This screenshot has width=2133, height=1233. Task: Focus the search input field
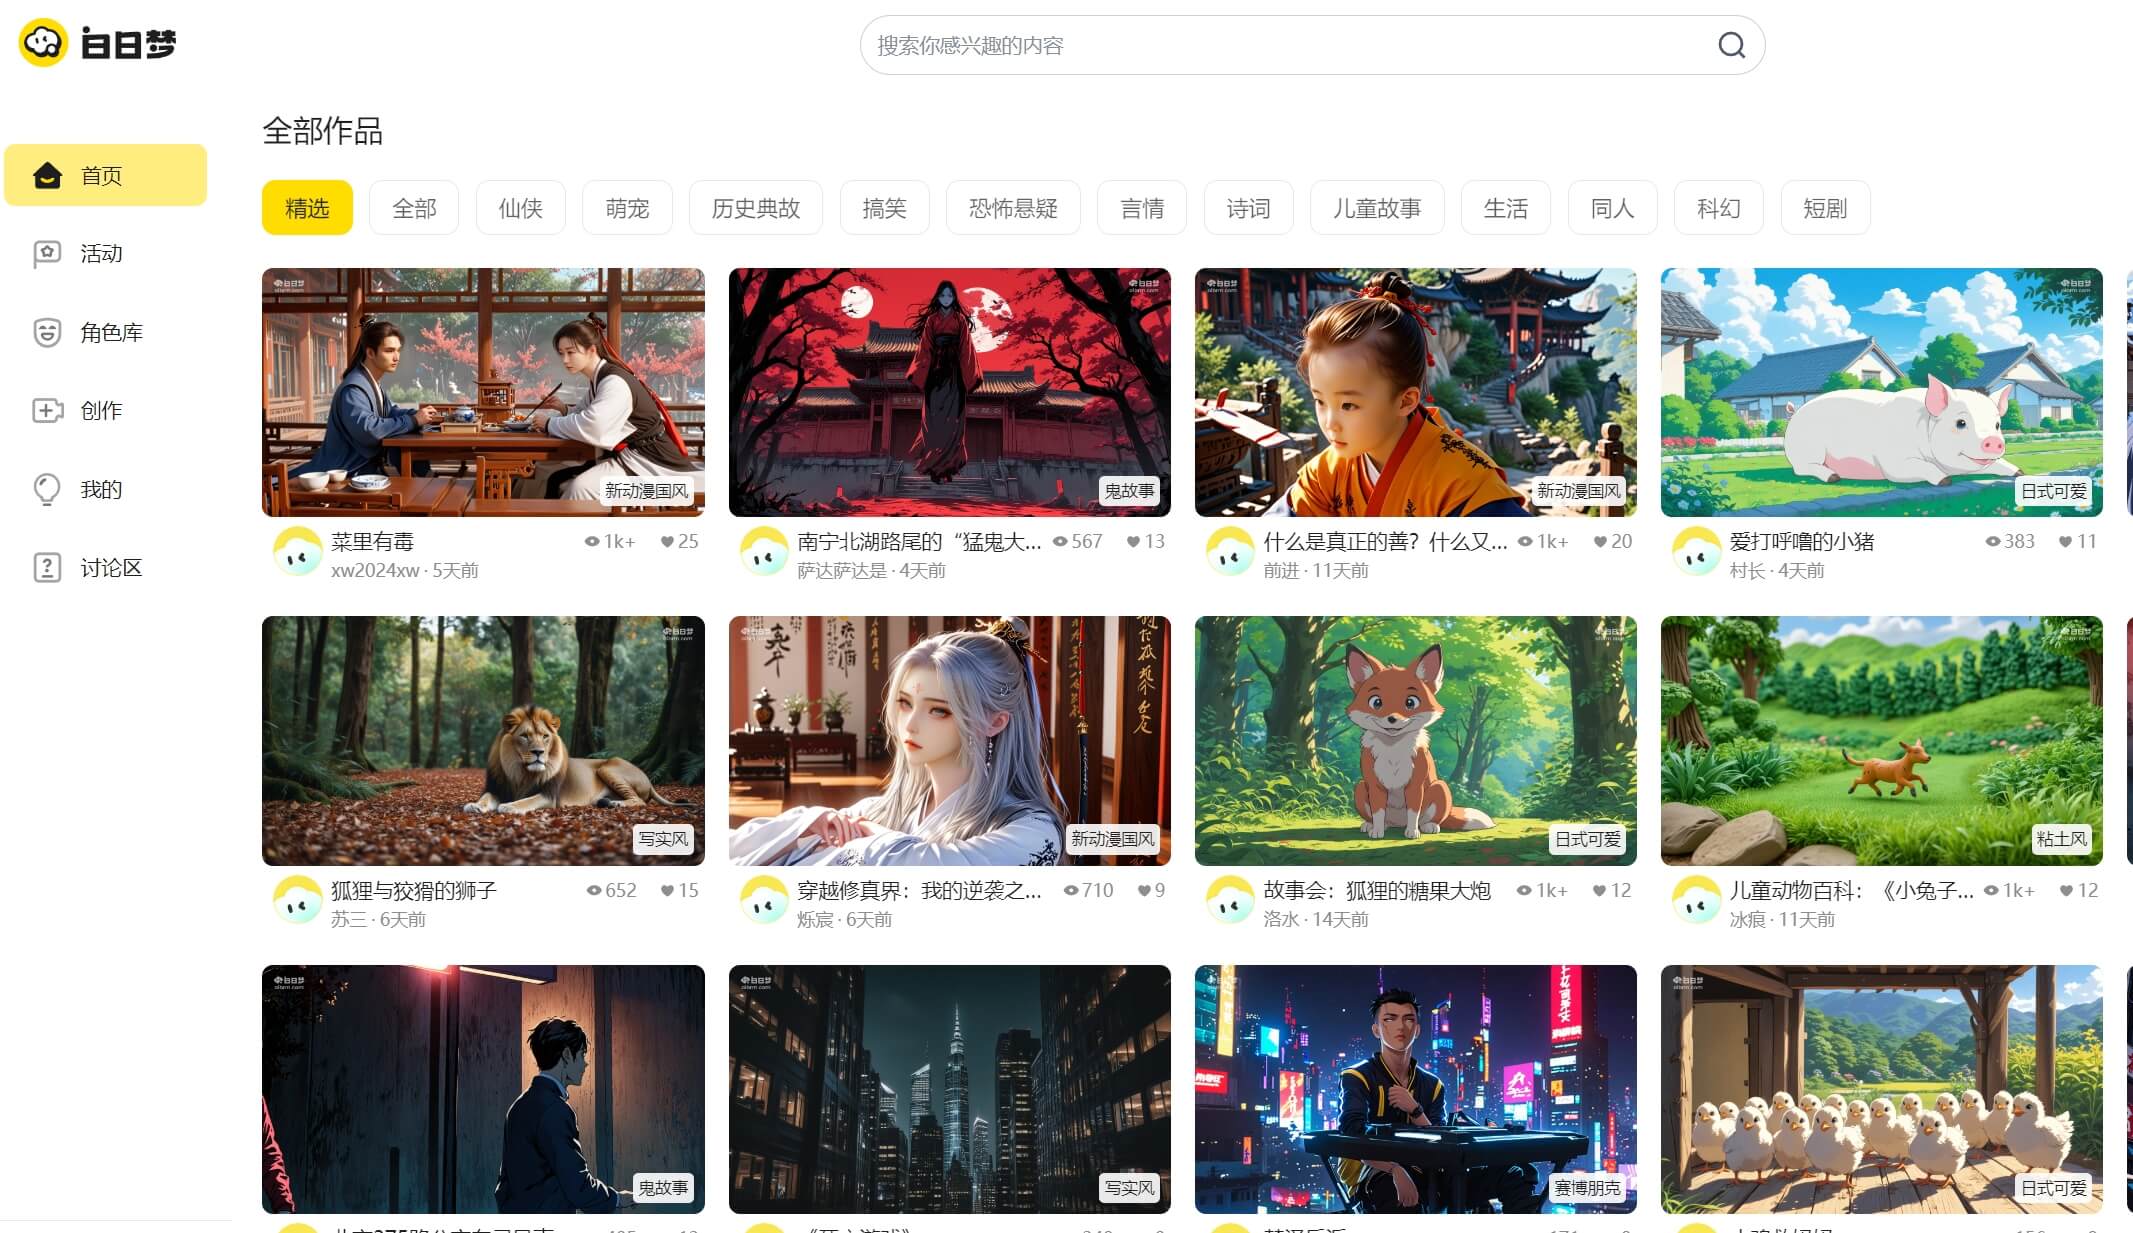click(x=1280, y=45)
